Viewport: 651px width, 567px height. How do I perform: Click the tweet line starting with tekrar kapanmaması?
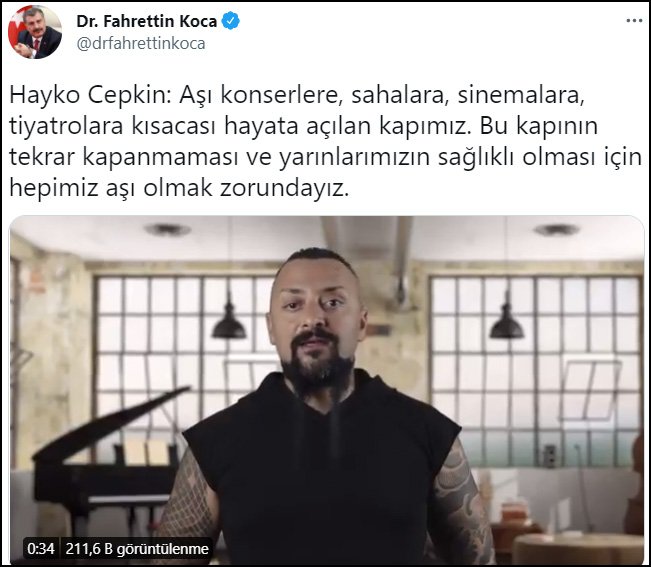326,157
